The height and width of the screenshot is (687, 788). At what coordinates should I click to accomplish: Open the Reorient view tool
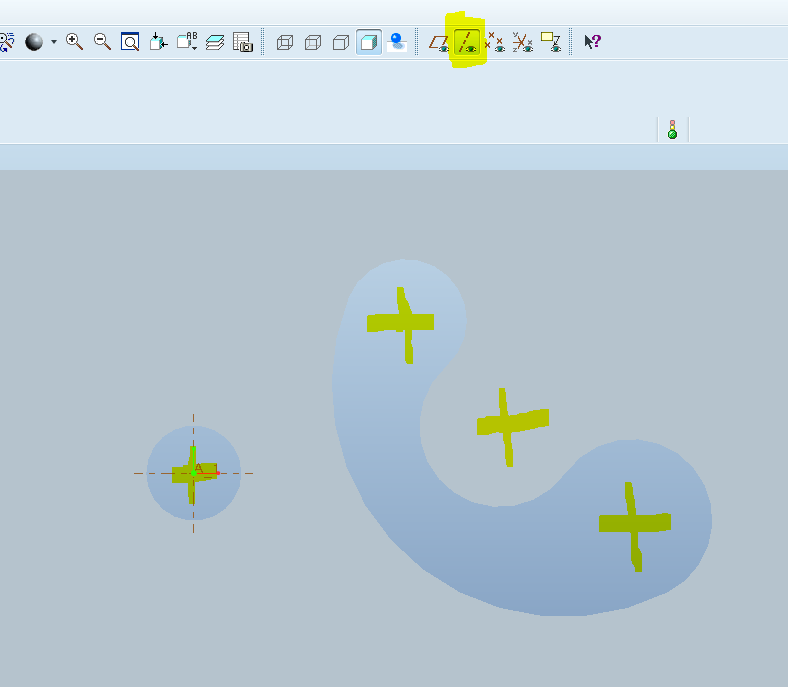(x=158, y=42)
